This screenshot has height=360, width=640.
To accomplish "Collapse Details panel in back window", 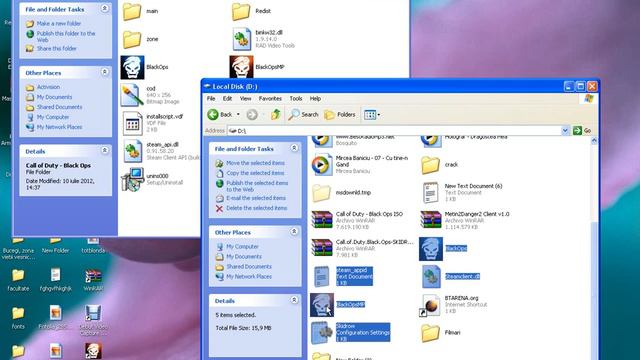I will click(x=104, y=151).
